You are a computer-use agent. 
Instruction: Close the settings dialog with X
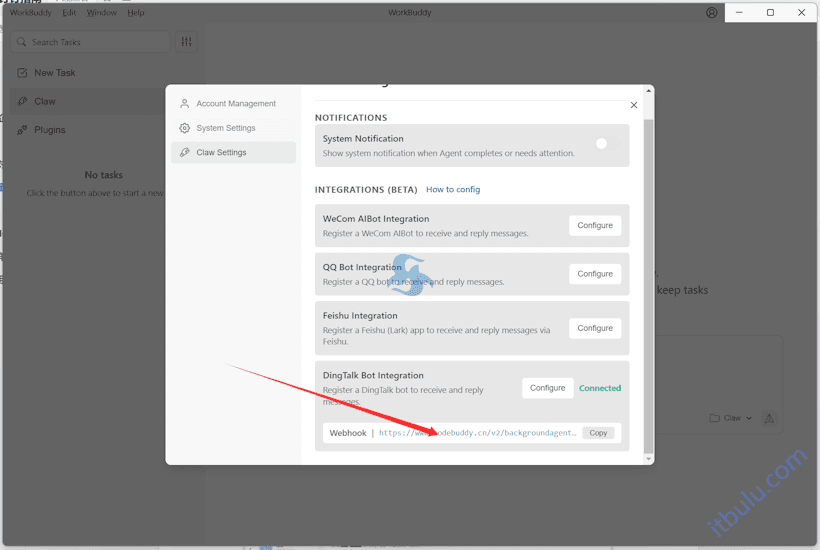tap(633, 105)
